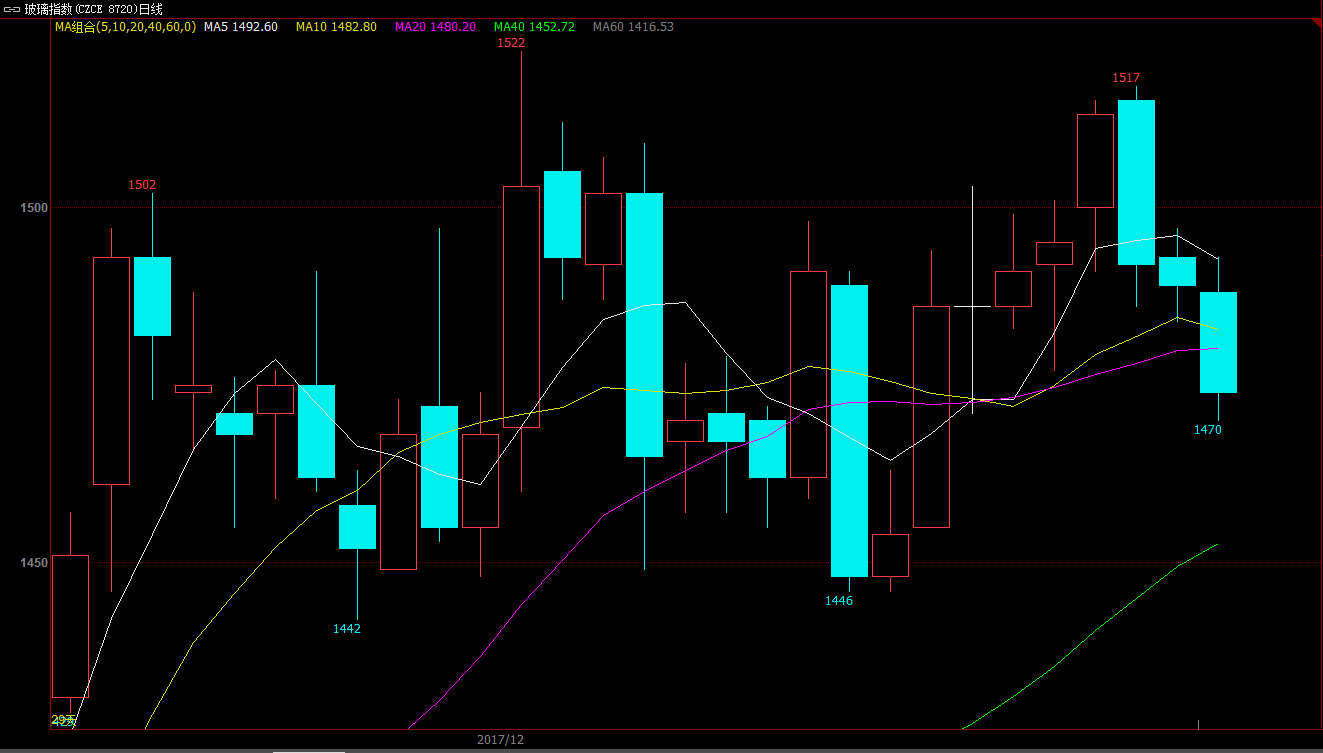1323x753 pixels.
Task: Click the 1442 low price label
Action: point(347,629)
